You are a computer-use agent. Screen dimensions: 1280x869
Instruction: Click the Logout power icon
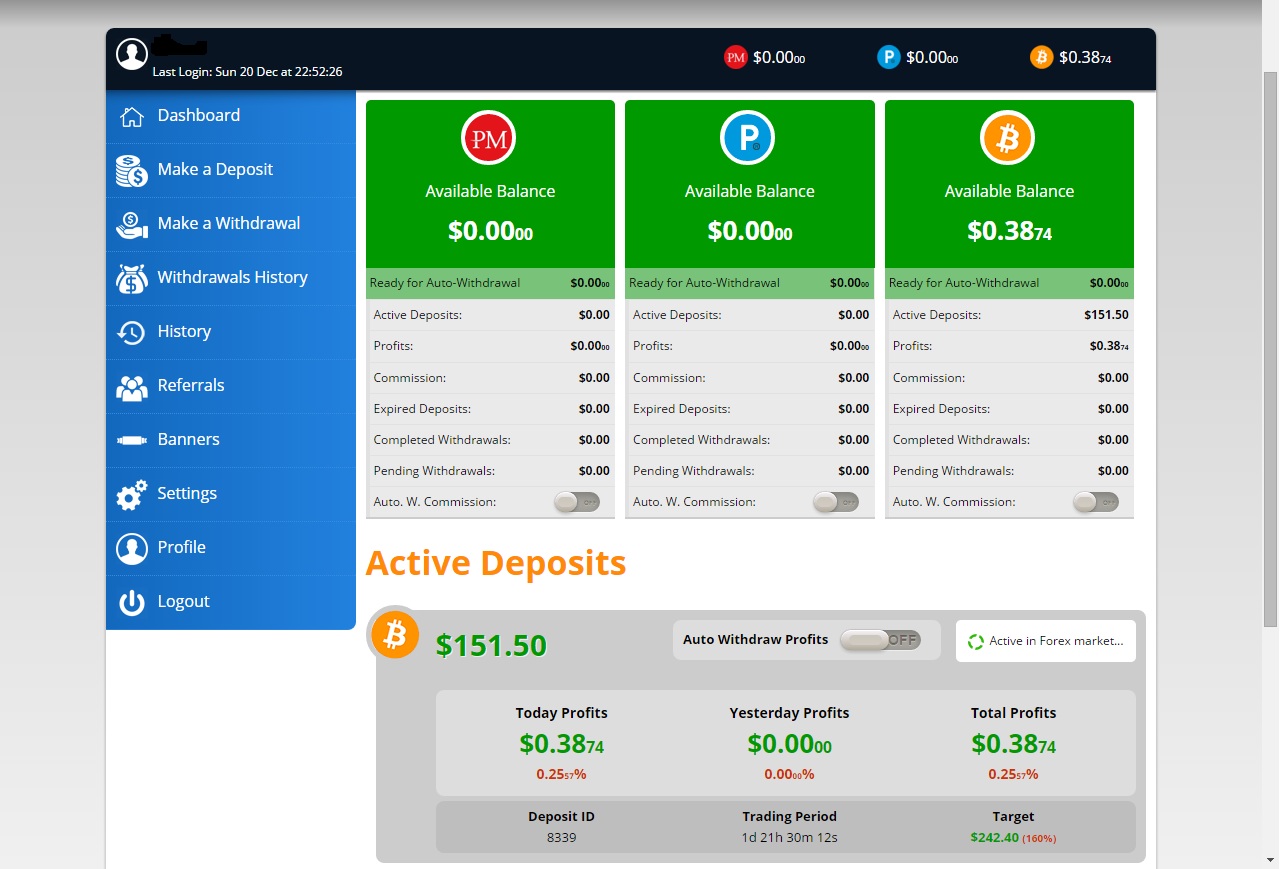(x=131, y=602)
